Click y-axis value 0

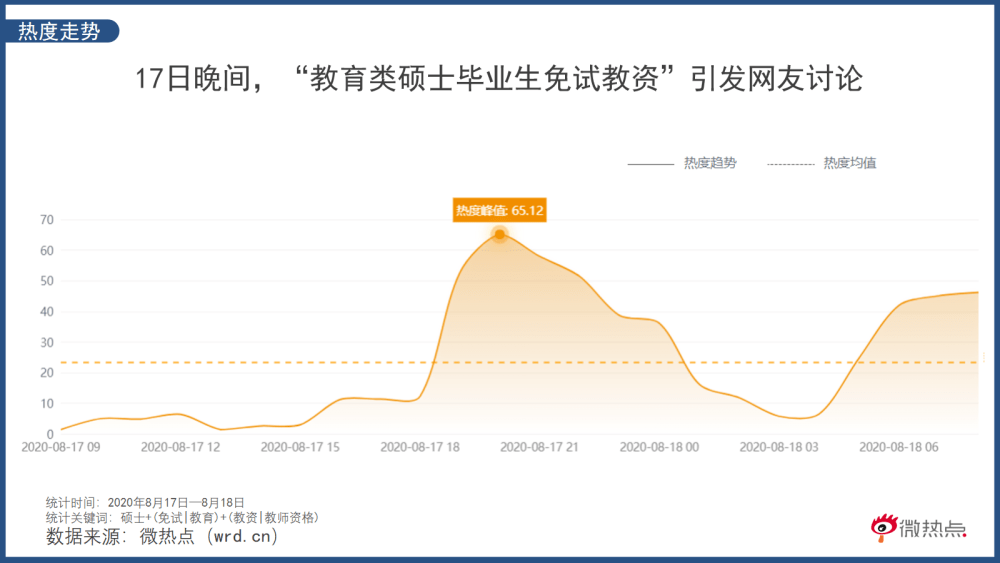point(50,434)
